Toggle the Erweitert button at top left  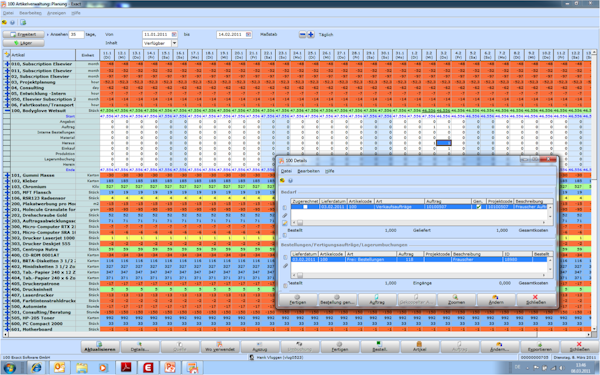point(23,34)
